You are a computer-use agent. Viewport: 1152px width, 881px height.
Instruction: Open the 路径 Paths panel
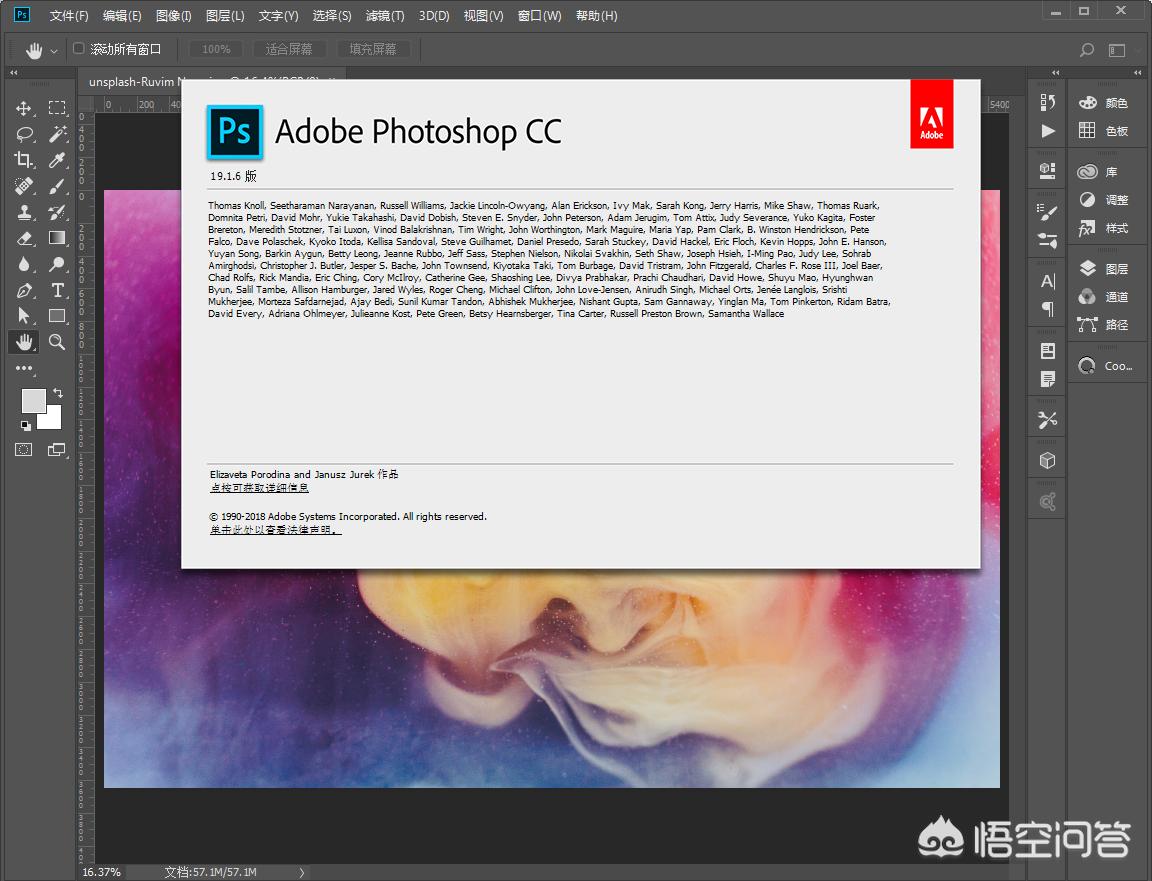(x=1106, y=325)
